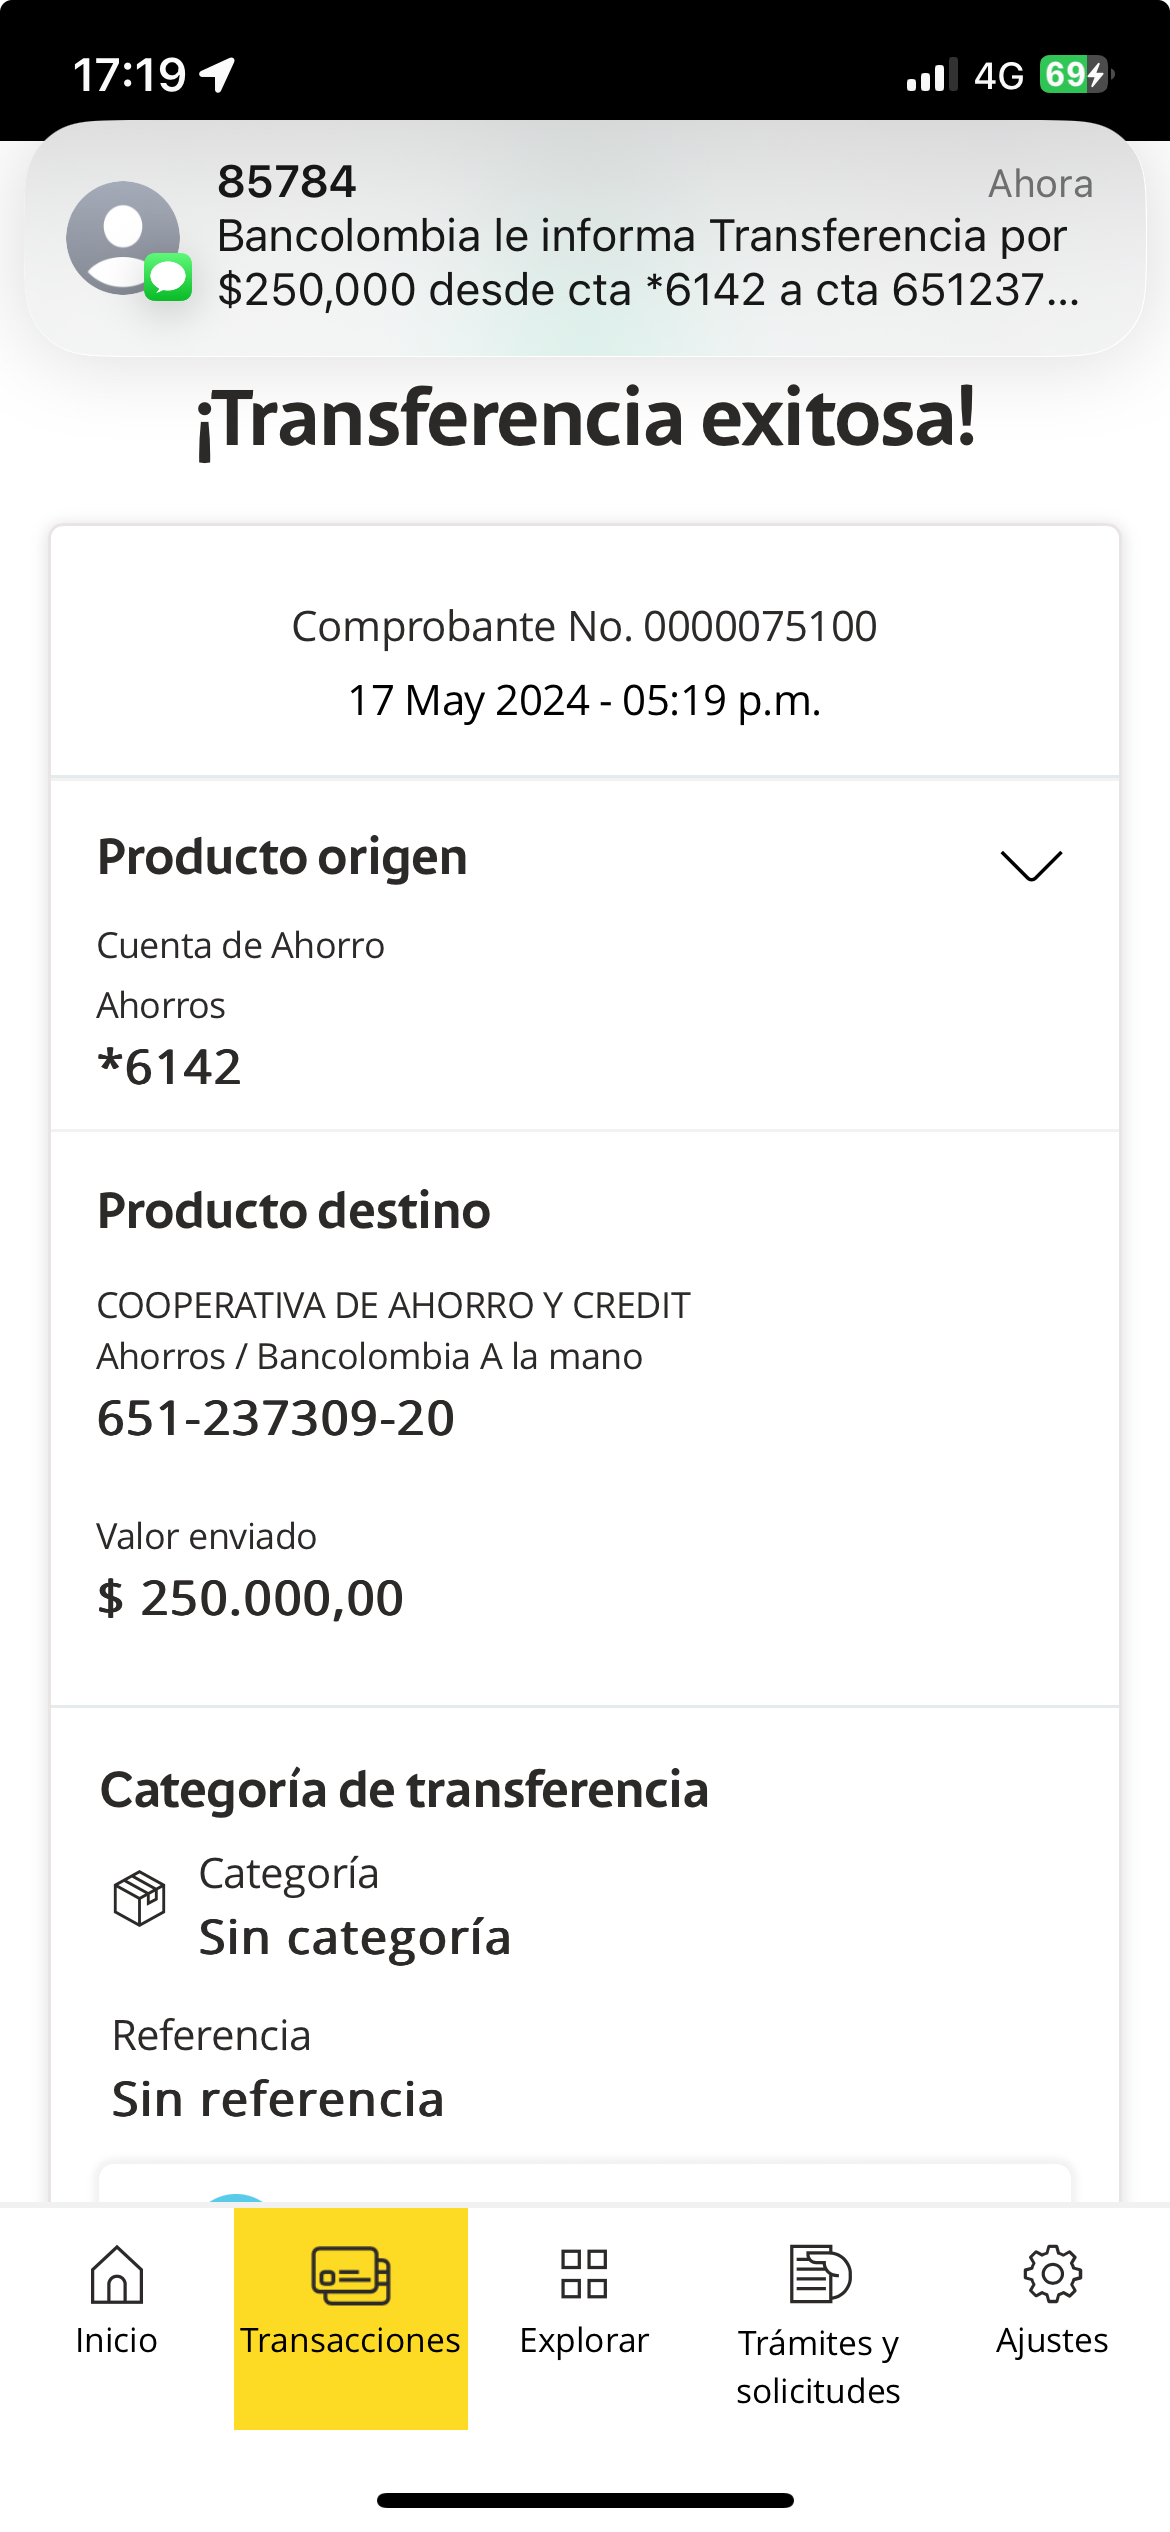Tap the Comprobante No. 0000075100 text

pyautogui.click(x=584, y=627)
